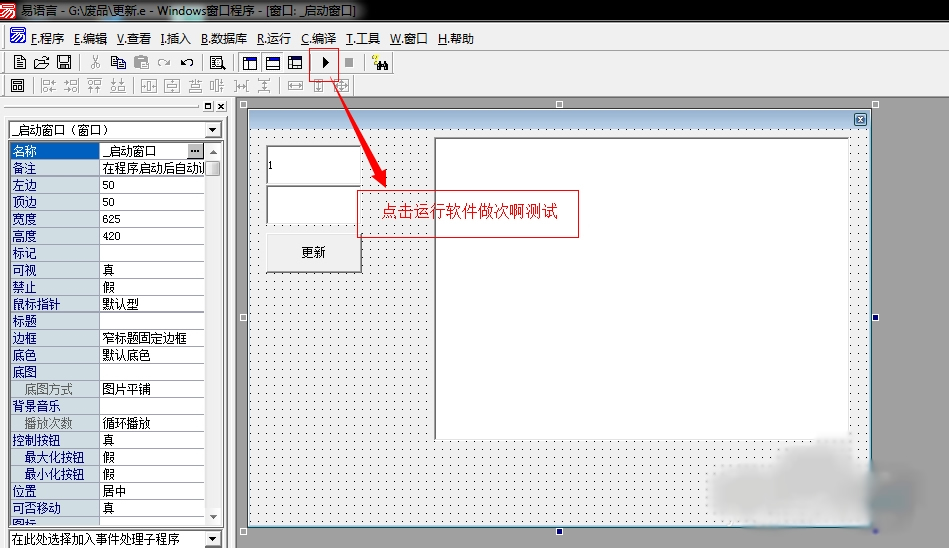Select the 备注 property row
This screenshot has width=949, height=548.
point(107,168)
